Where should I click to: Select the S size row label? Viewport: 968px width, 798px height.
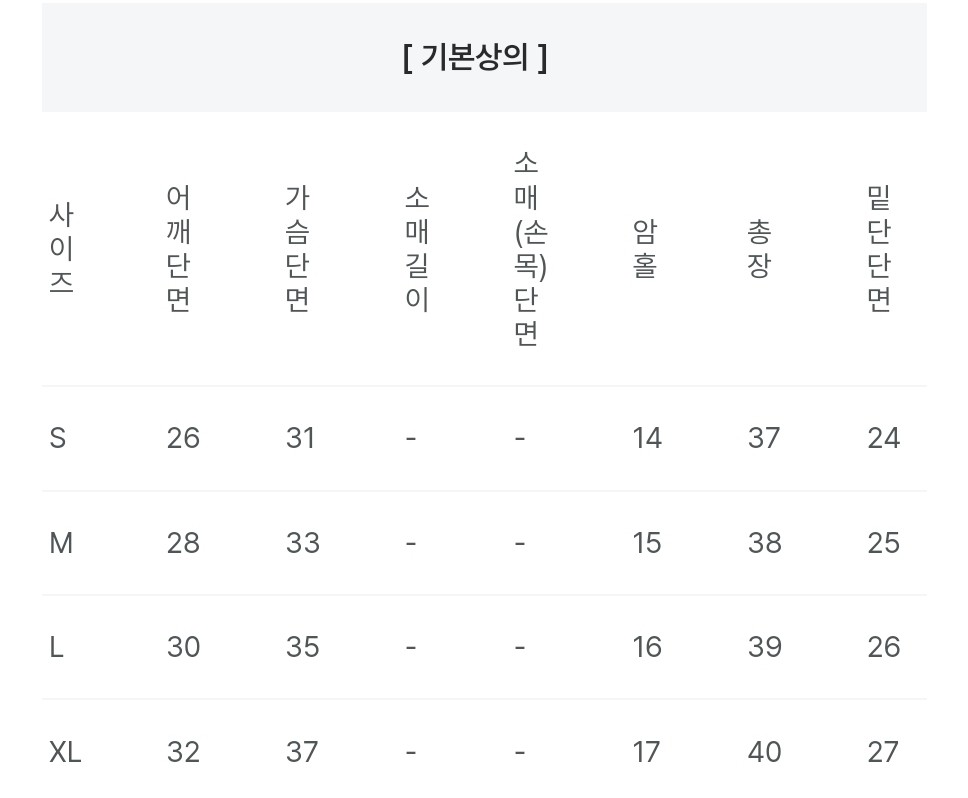(x=58, y=438)
